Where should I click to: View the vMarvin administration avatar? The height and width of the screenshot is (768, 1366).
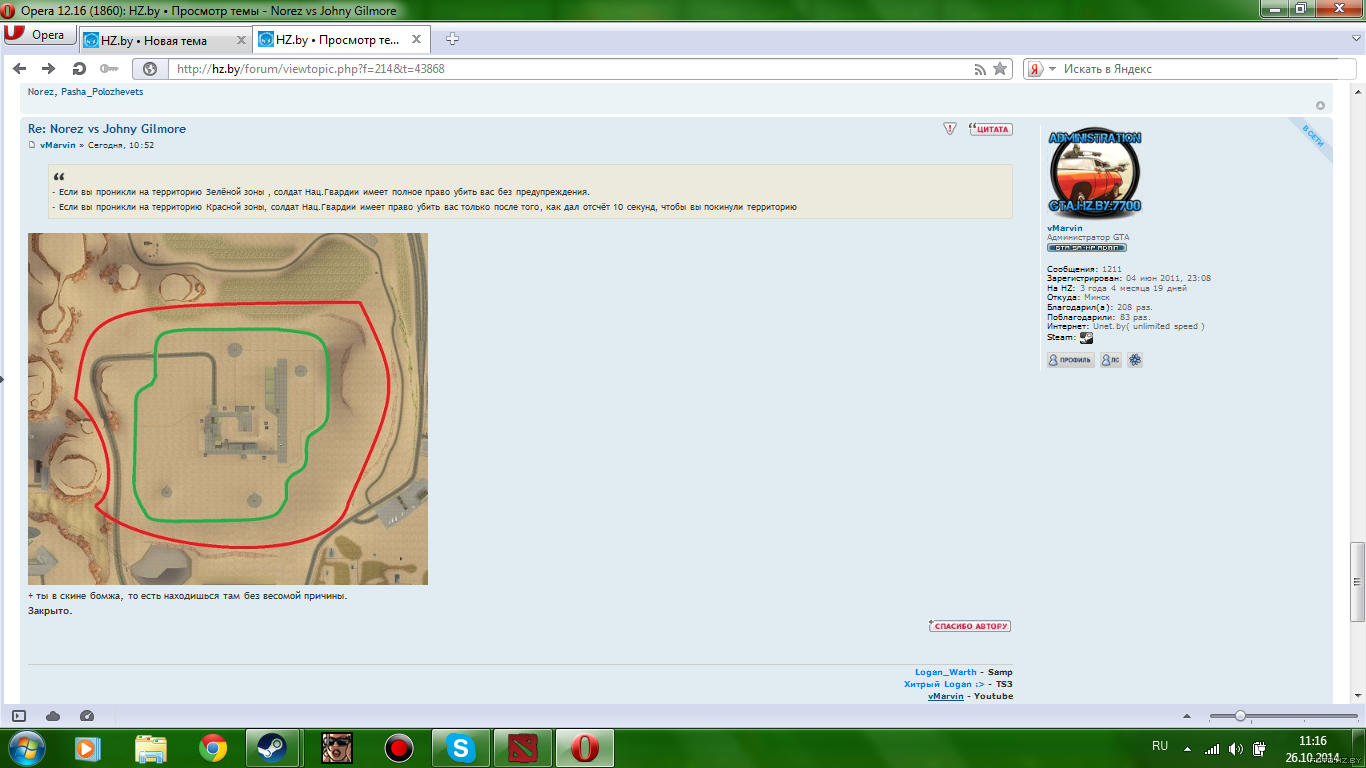(x=1095, y=172)
